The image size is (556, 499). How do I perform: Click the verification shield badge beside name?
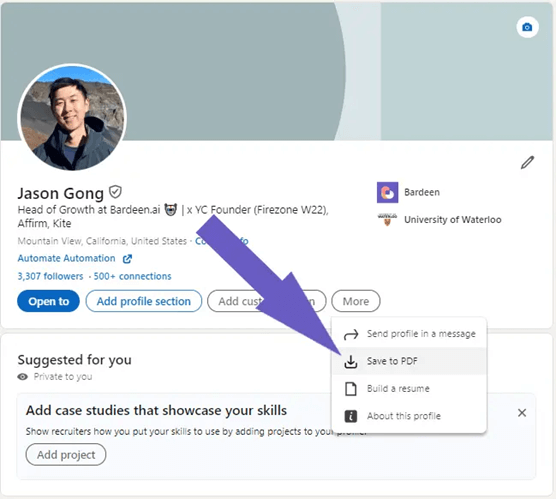[115, 192]
